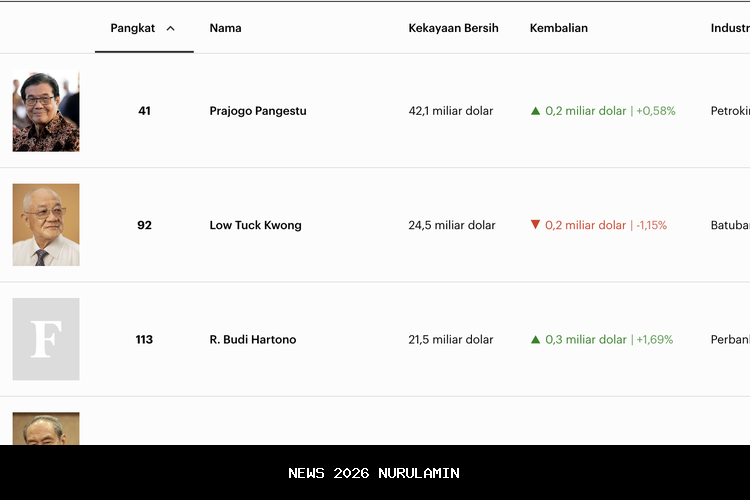
Task: Click the partially visible Industri column header
Action: [x=730, y=28]
